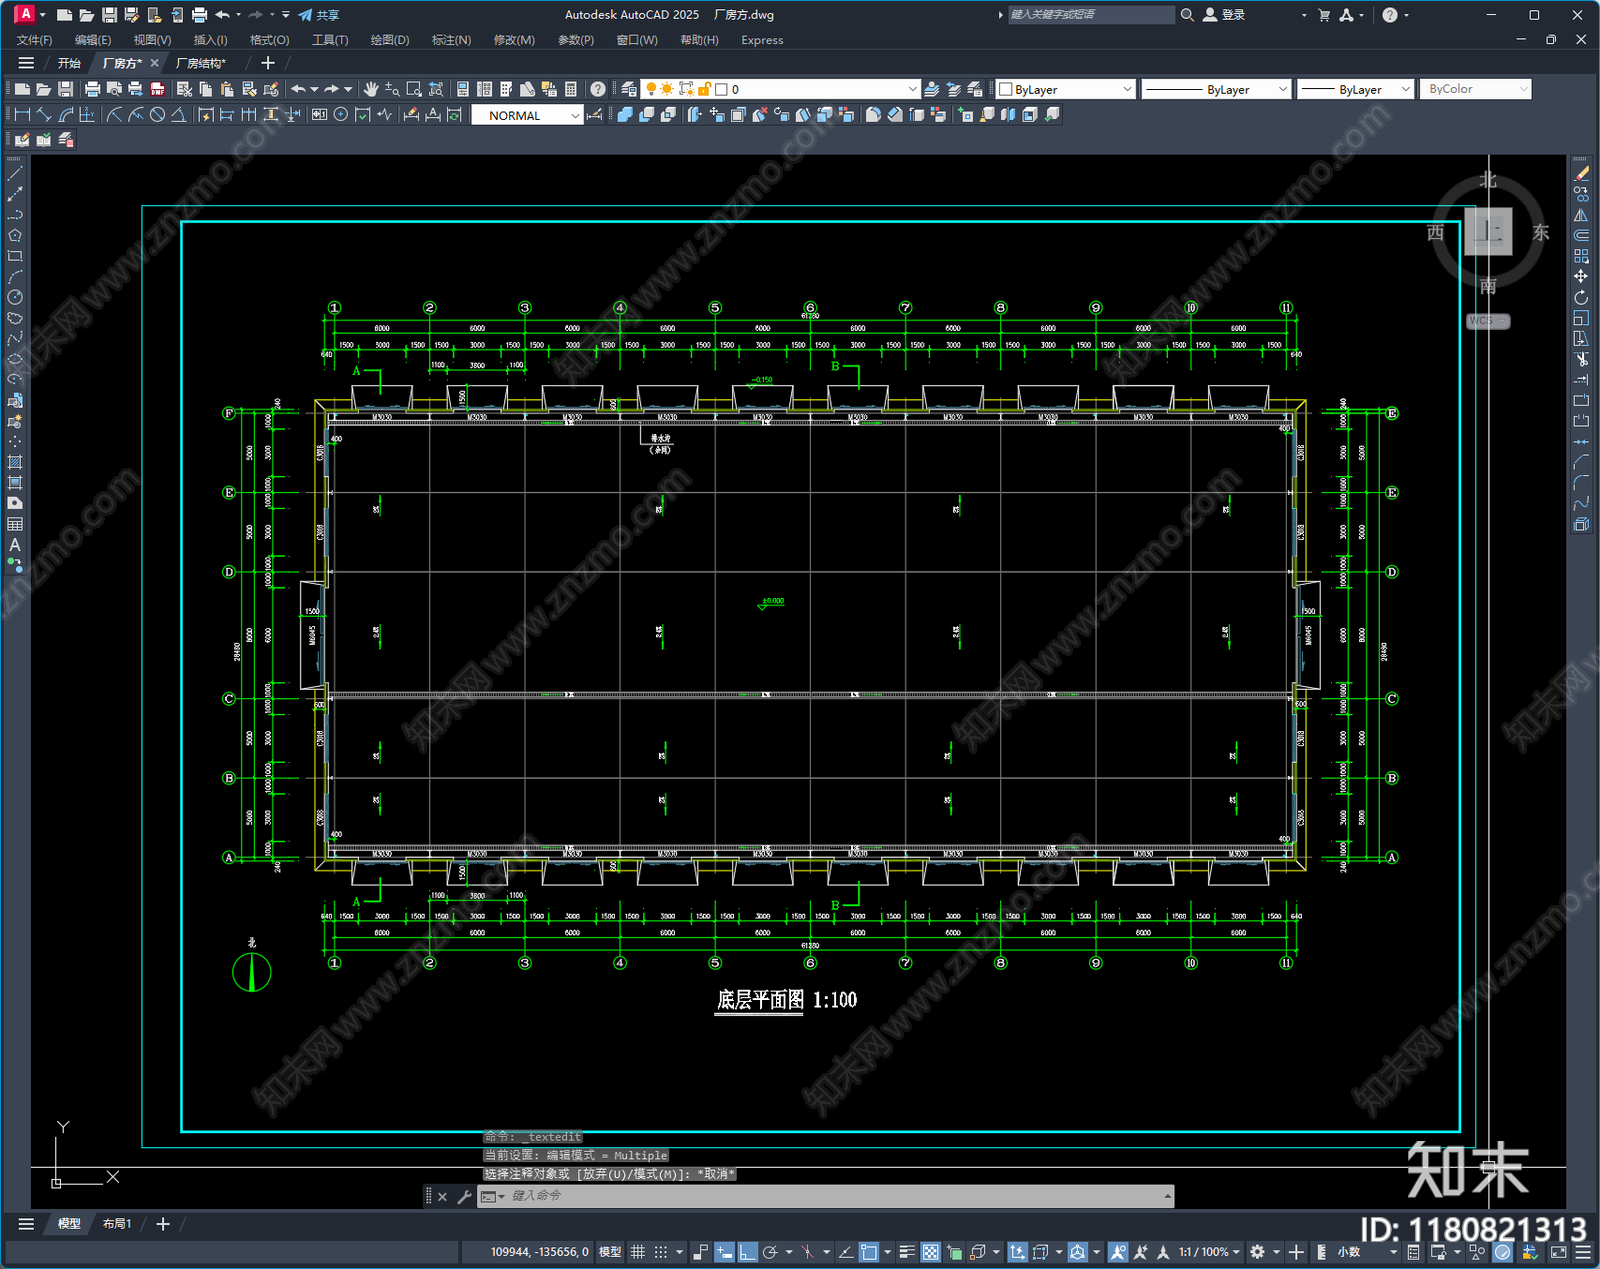Image resolution: width=1600 pixels, height=1269 pixels.
Task: Click the 登录 sign-in button
Action: (1224, 15)
